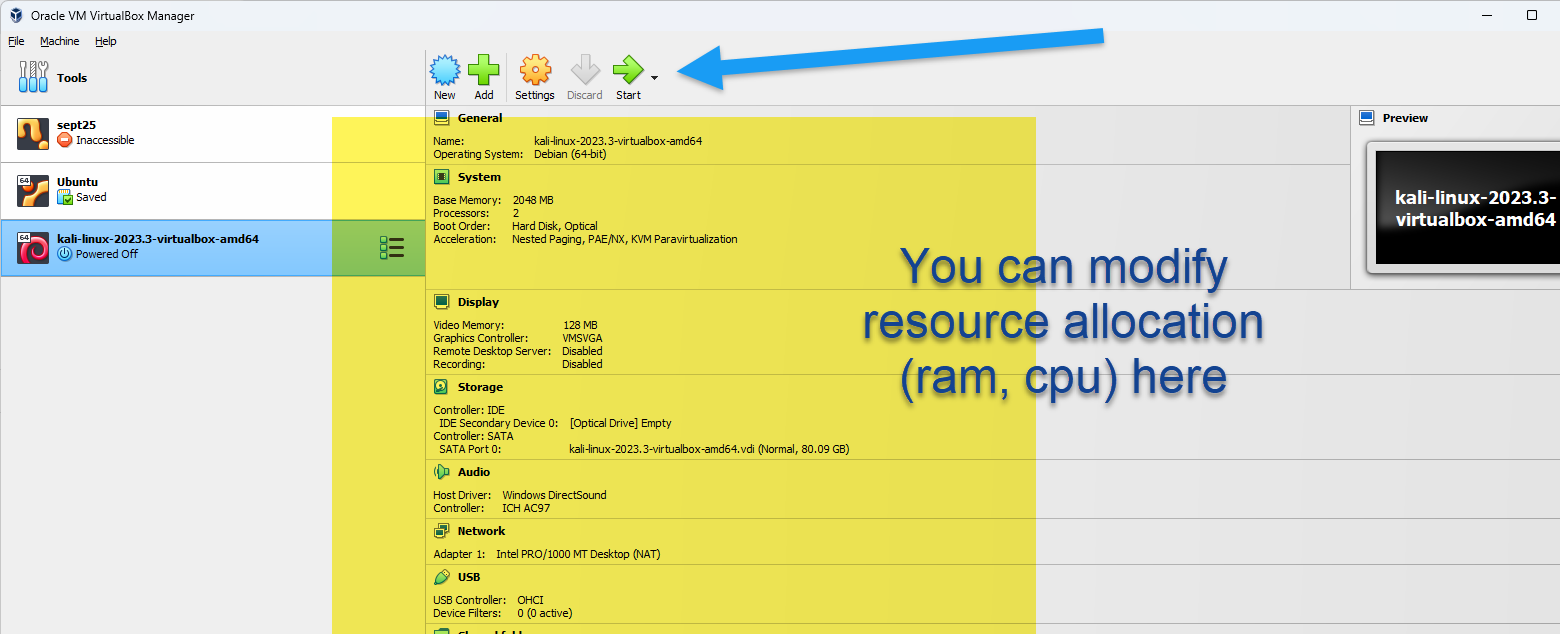The width and height of the screenshot is (1560, 639).
Task: Click the kali-linux preview thumbnail
Action: pos(1467,208)
